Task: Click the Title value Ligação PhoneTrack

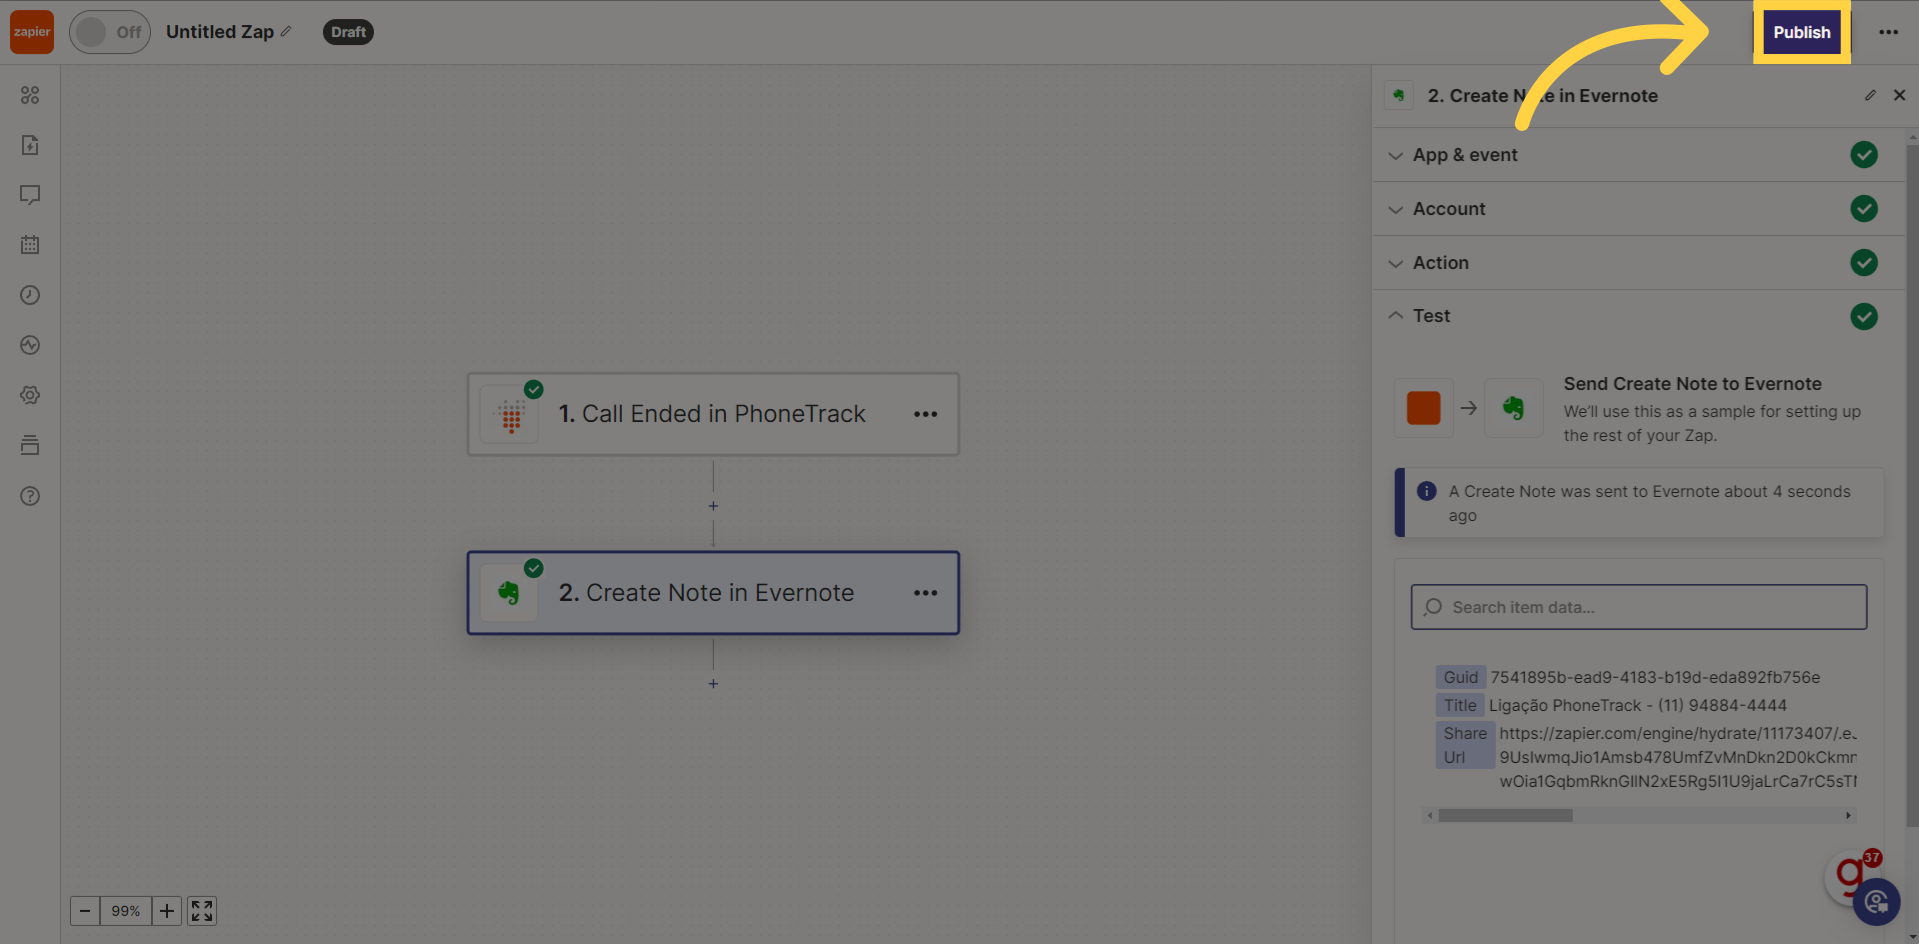Action: [x=1638, y=705]
